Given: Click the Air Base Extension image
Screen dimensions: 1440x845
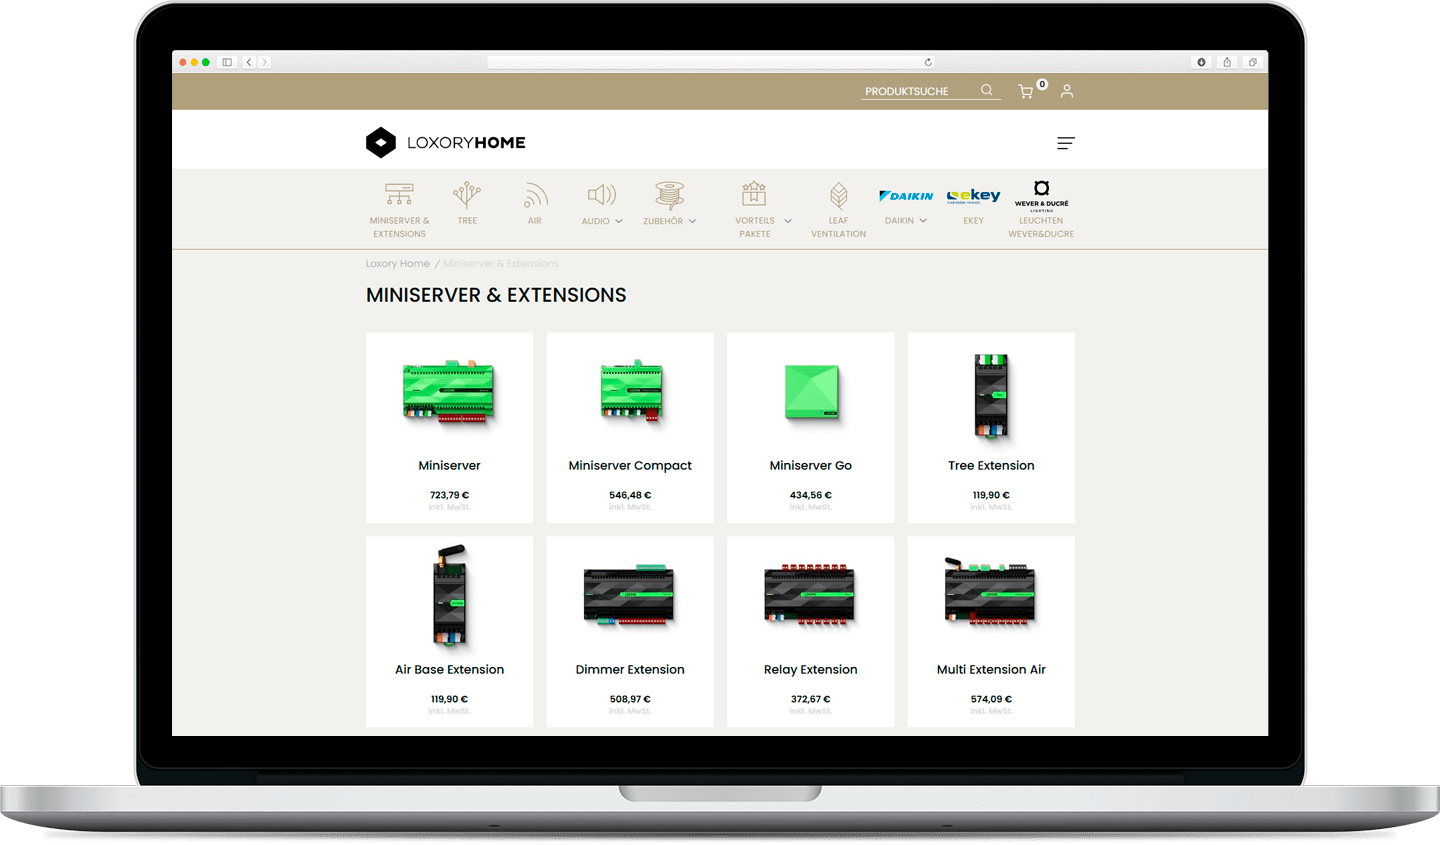Looking at the screenshot, I should point(450,595).
